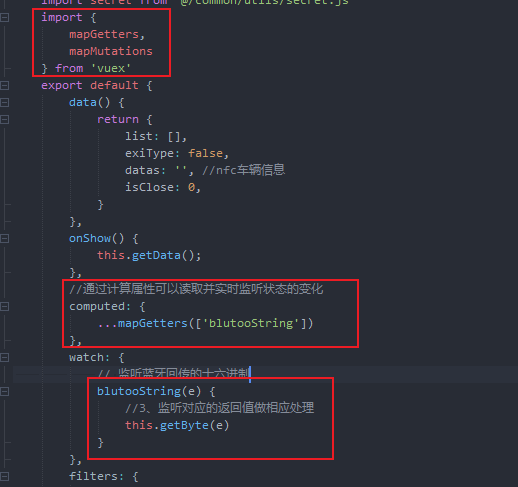Click the nfc comment after datas
The height and width of the screenshot is (487, 518).
click(x=244, y=170)
